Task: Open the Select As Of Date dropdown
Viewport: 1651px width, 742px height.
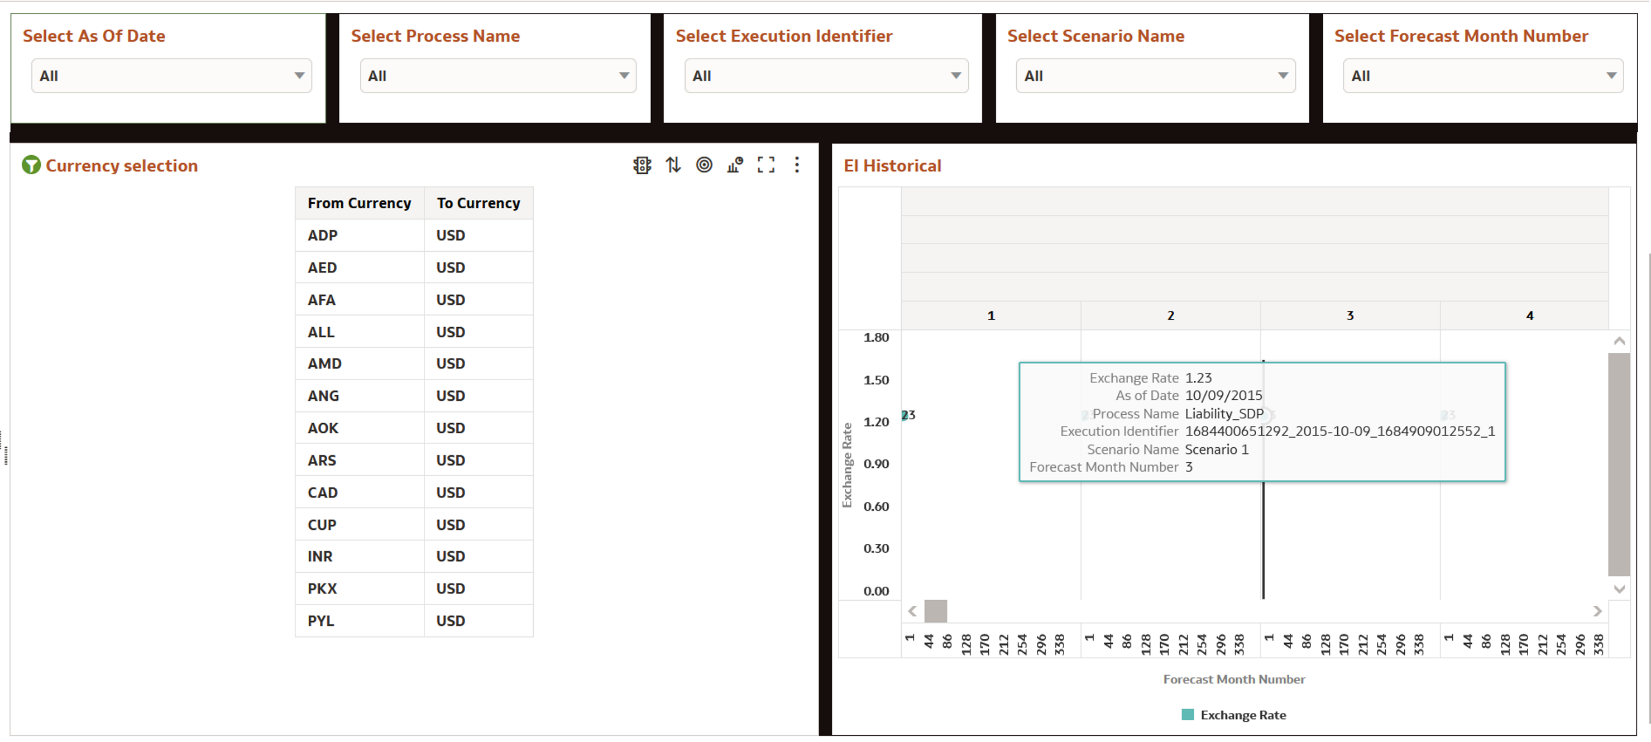Action: click(171, 76)
